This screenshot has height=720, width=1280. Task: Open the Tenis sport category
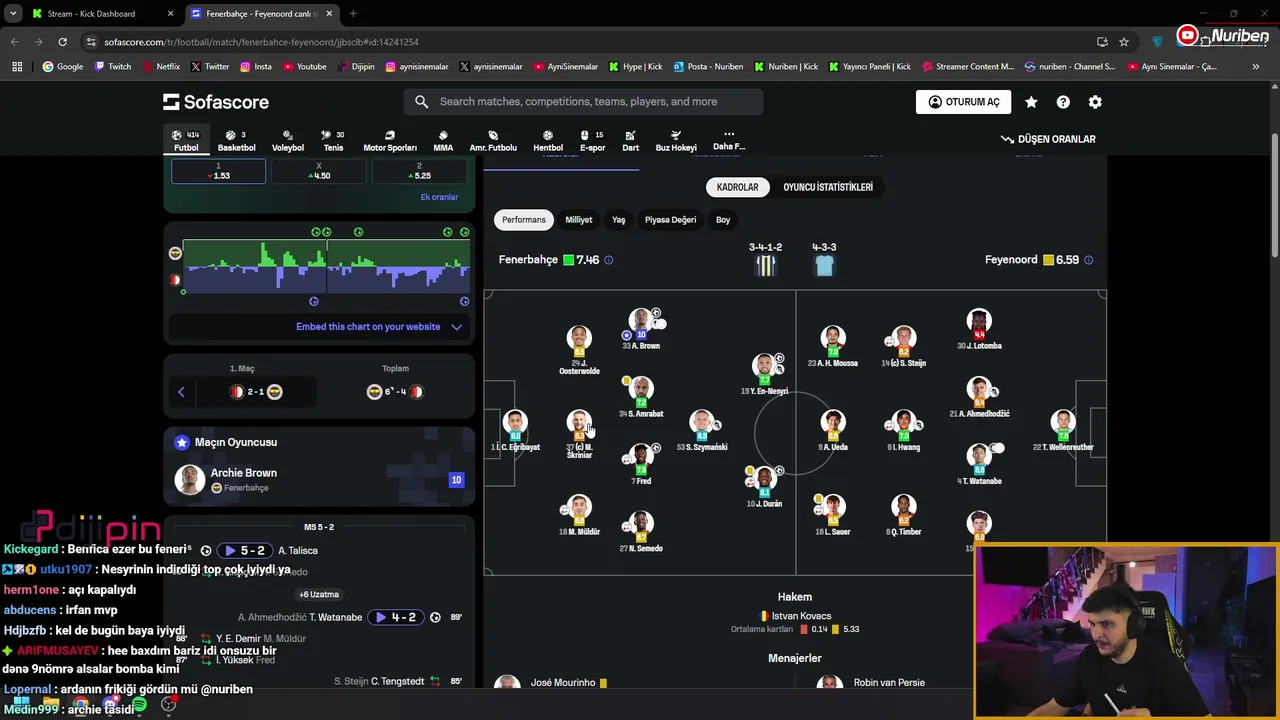333,141
